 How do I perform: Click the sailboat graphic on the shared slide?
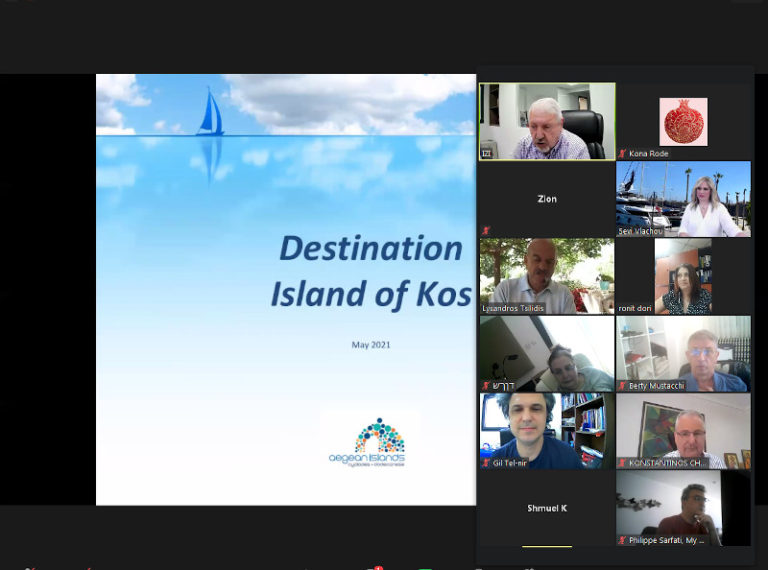click(x=210, y=113)
